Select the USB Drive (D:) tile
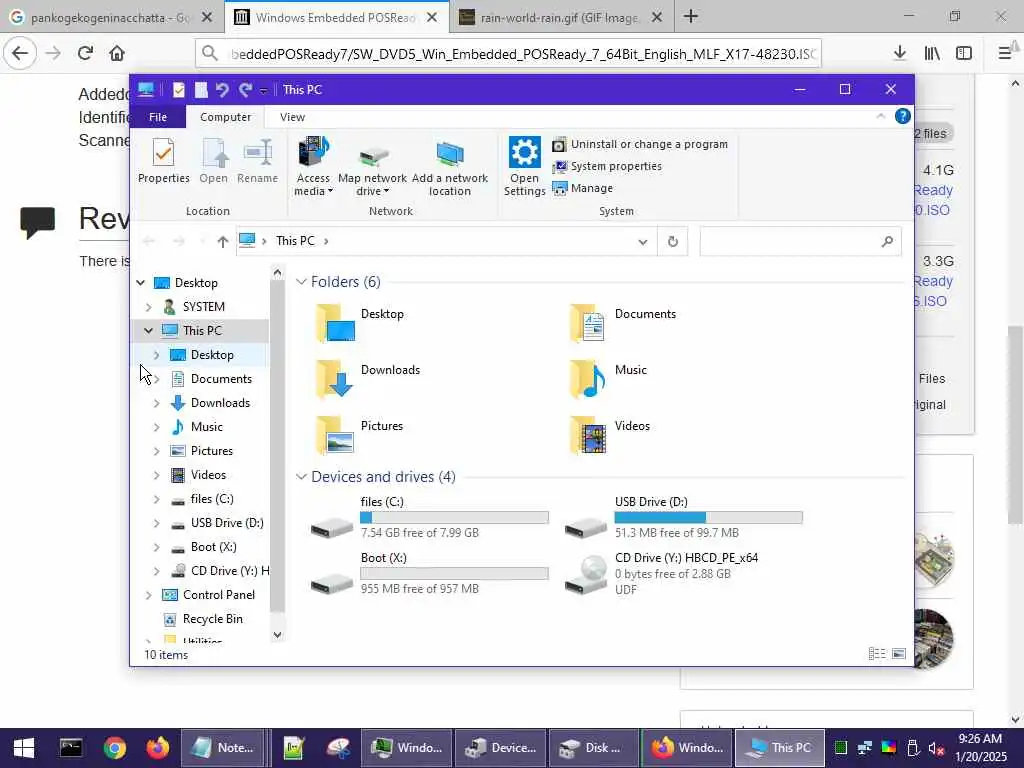This screenshot has width=1024, height=768. tap(683, 519)
